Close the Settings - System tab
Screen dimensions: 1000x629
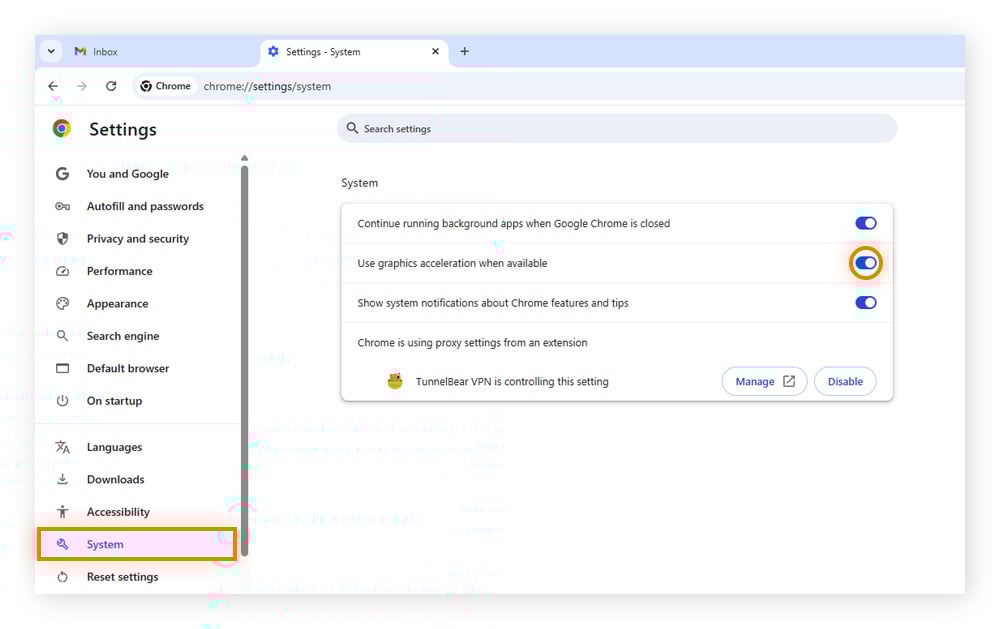coord(435,51)
